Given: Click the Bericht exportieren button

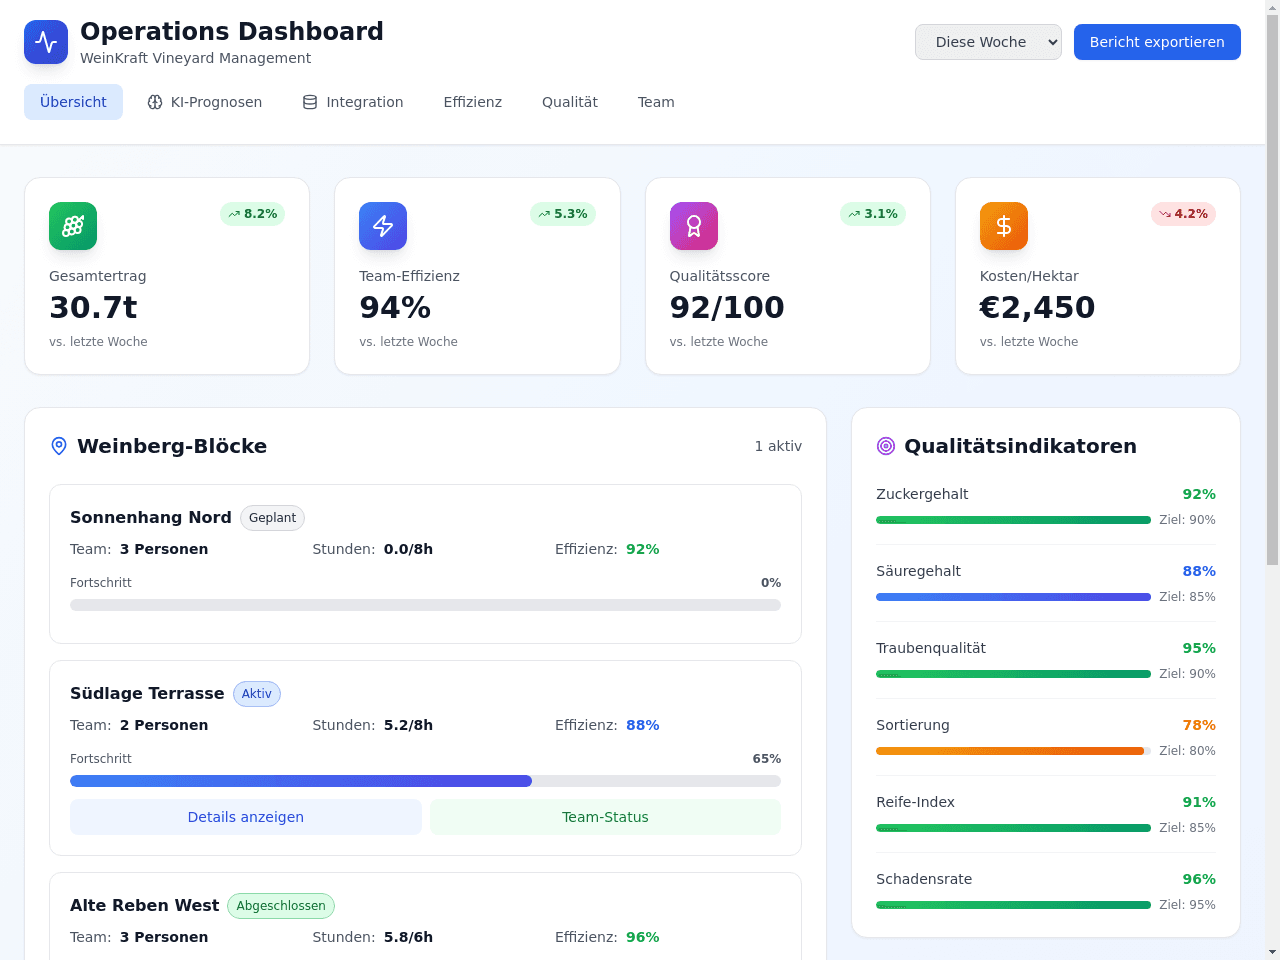Looking at the screenshot, I should coord(1157,42).
